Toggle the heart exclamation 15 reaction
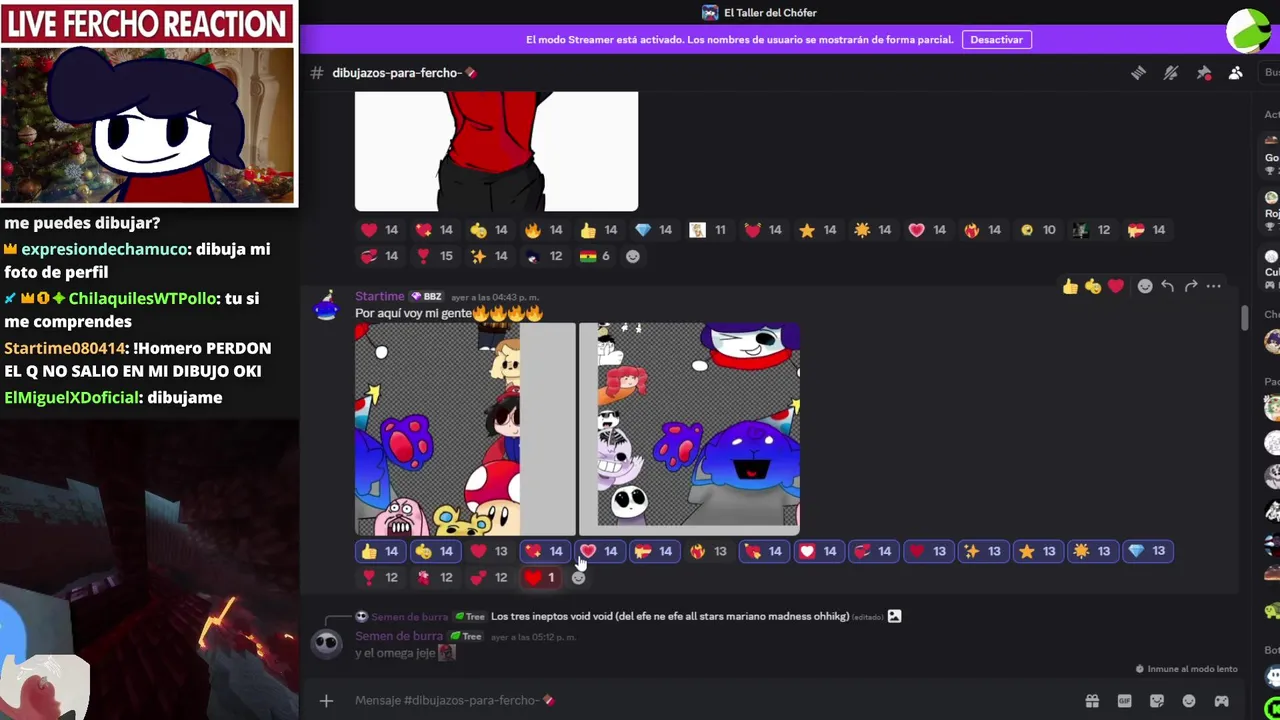 pyautogui.click(x=434, y=256)
